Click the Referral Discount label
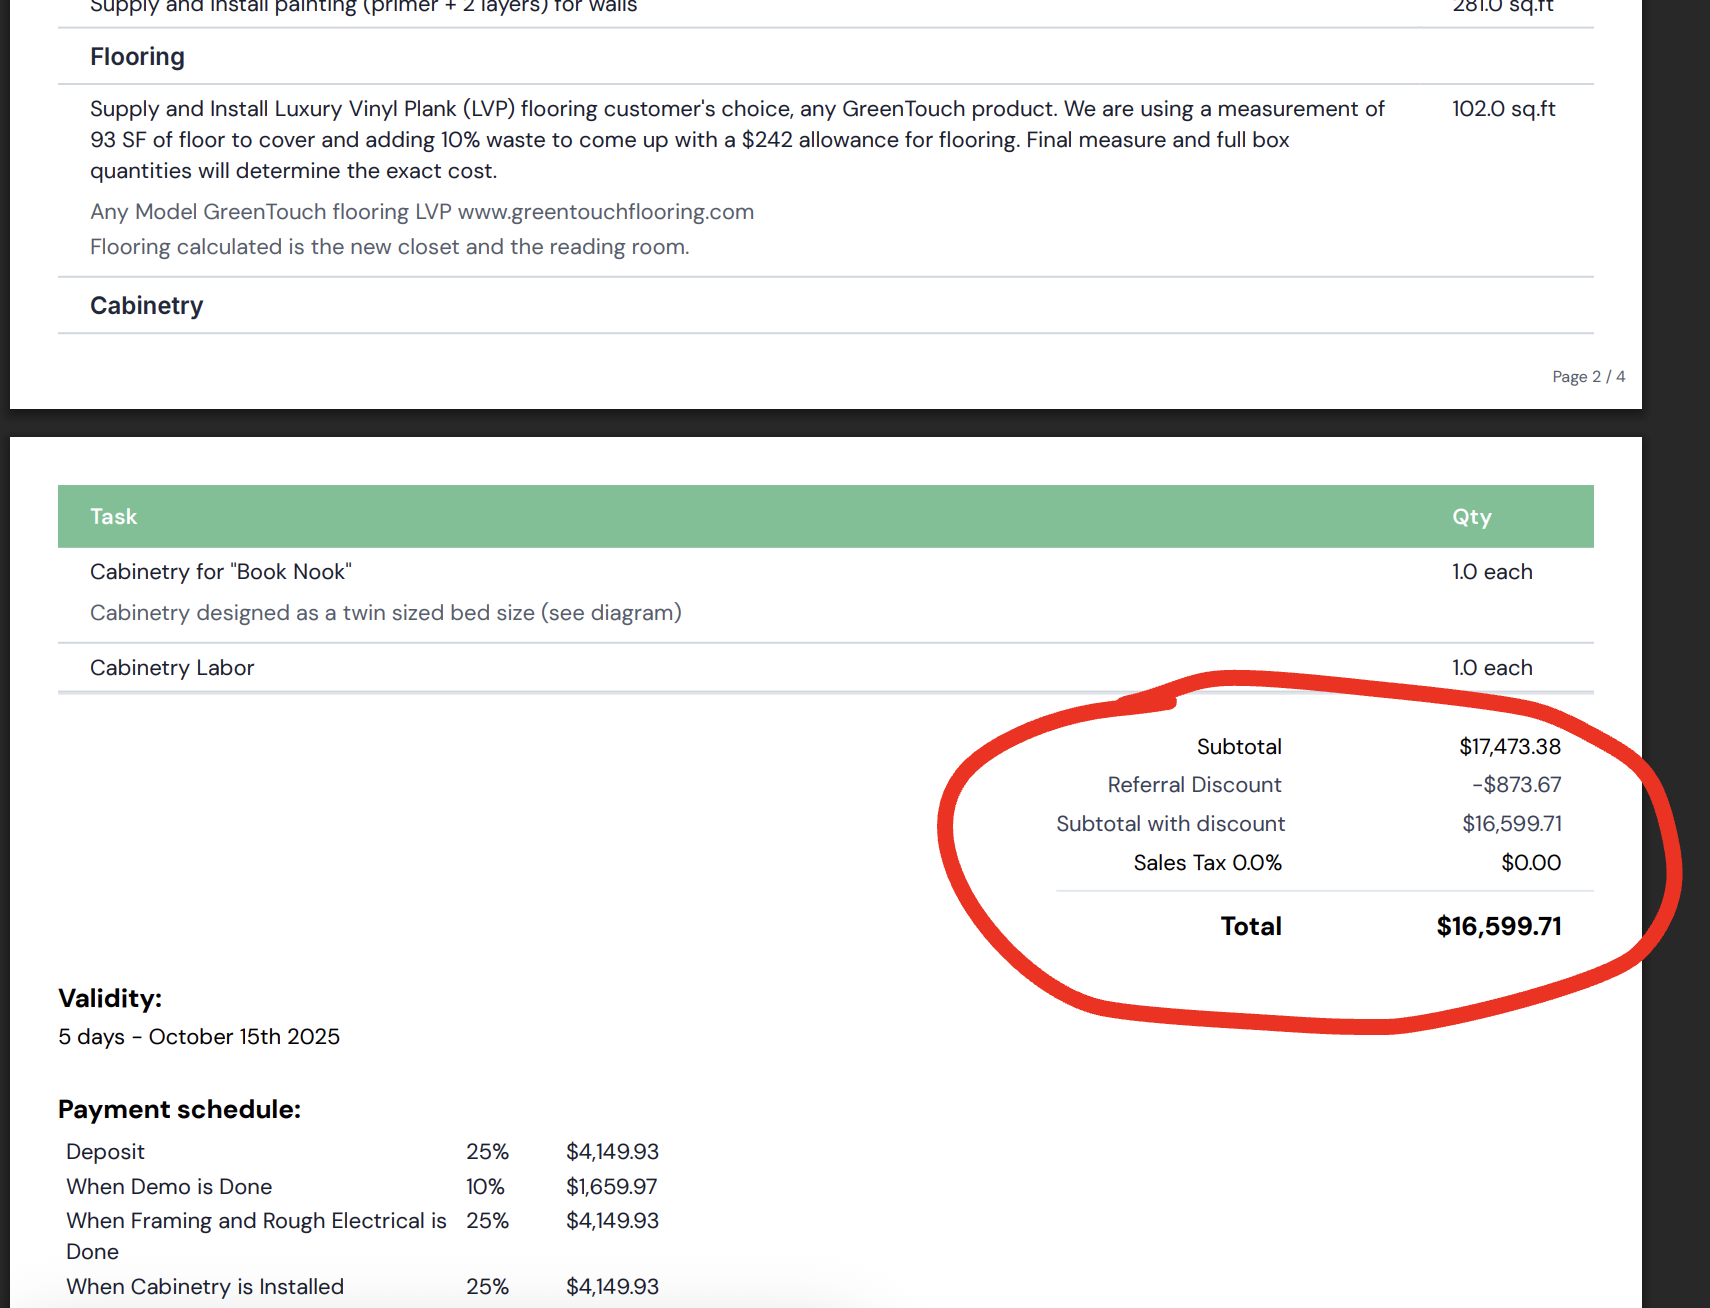Screen dimensions: 1710x1308 coord(1194,785)
